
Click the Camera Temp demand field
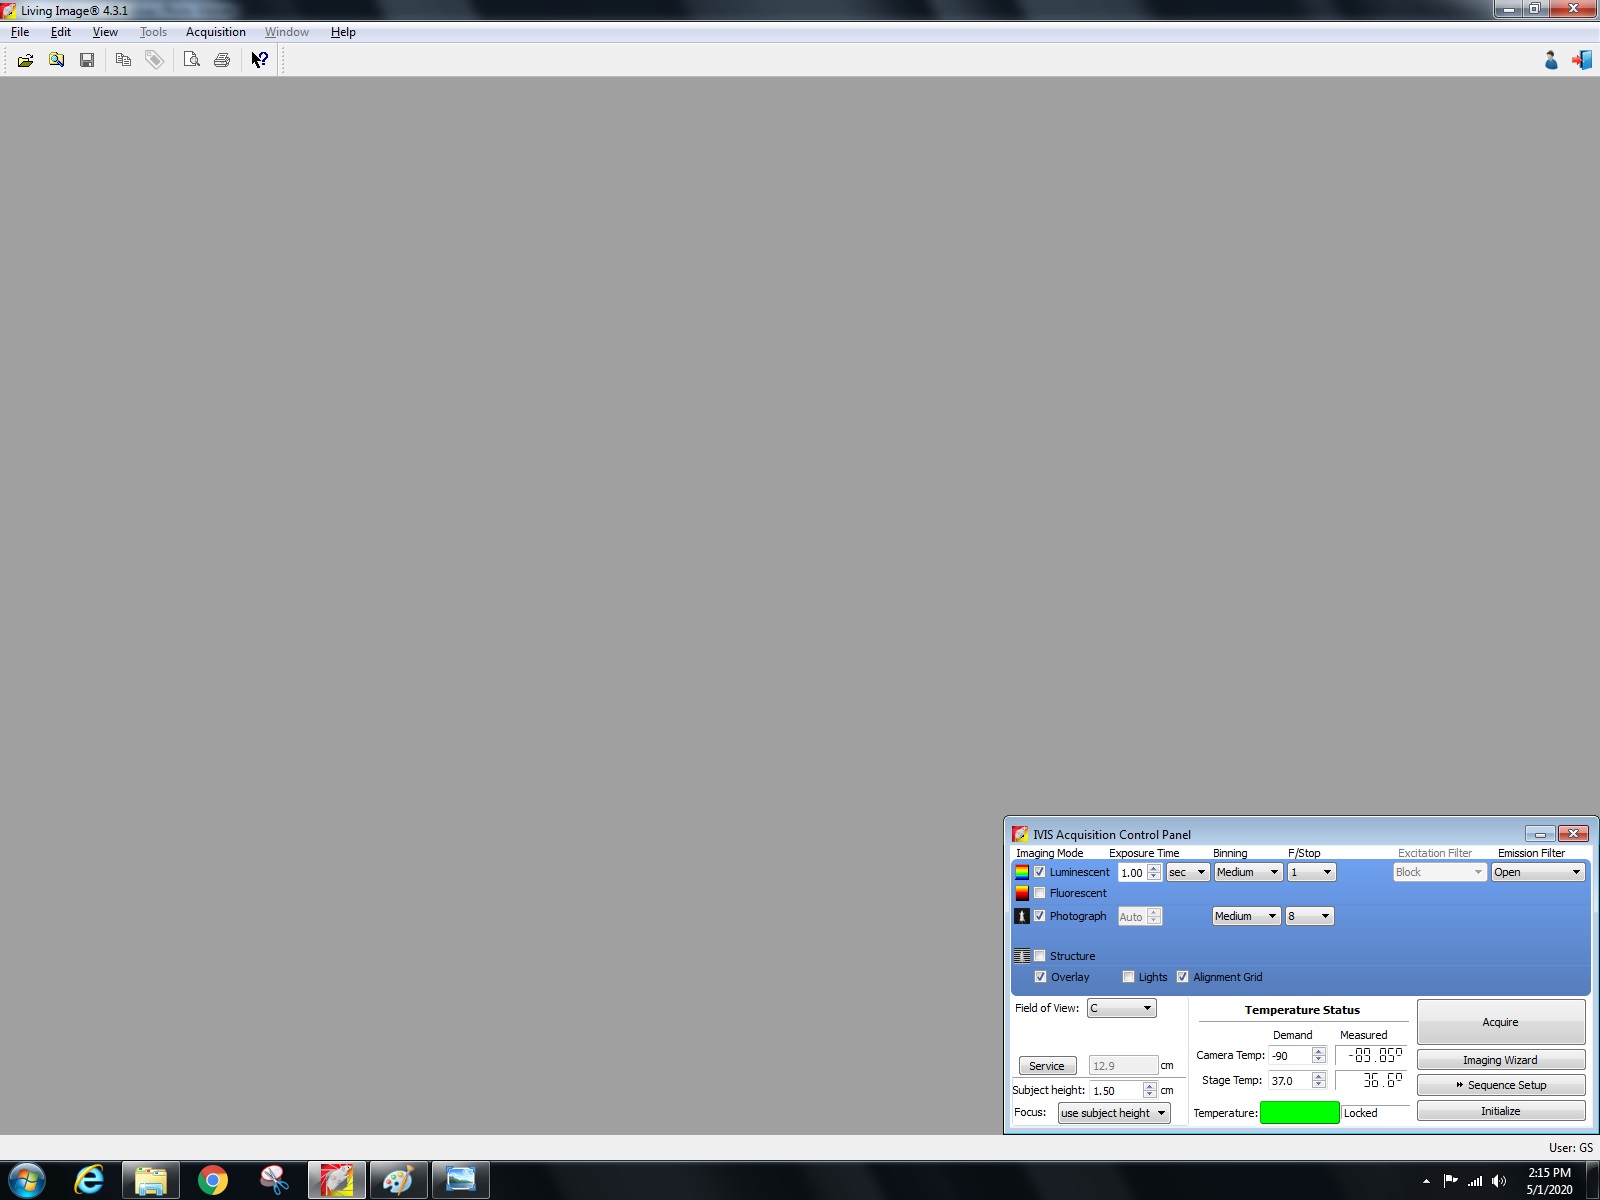tap(1290, 1056)
